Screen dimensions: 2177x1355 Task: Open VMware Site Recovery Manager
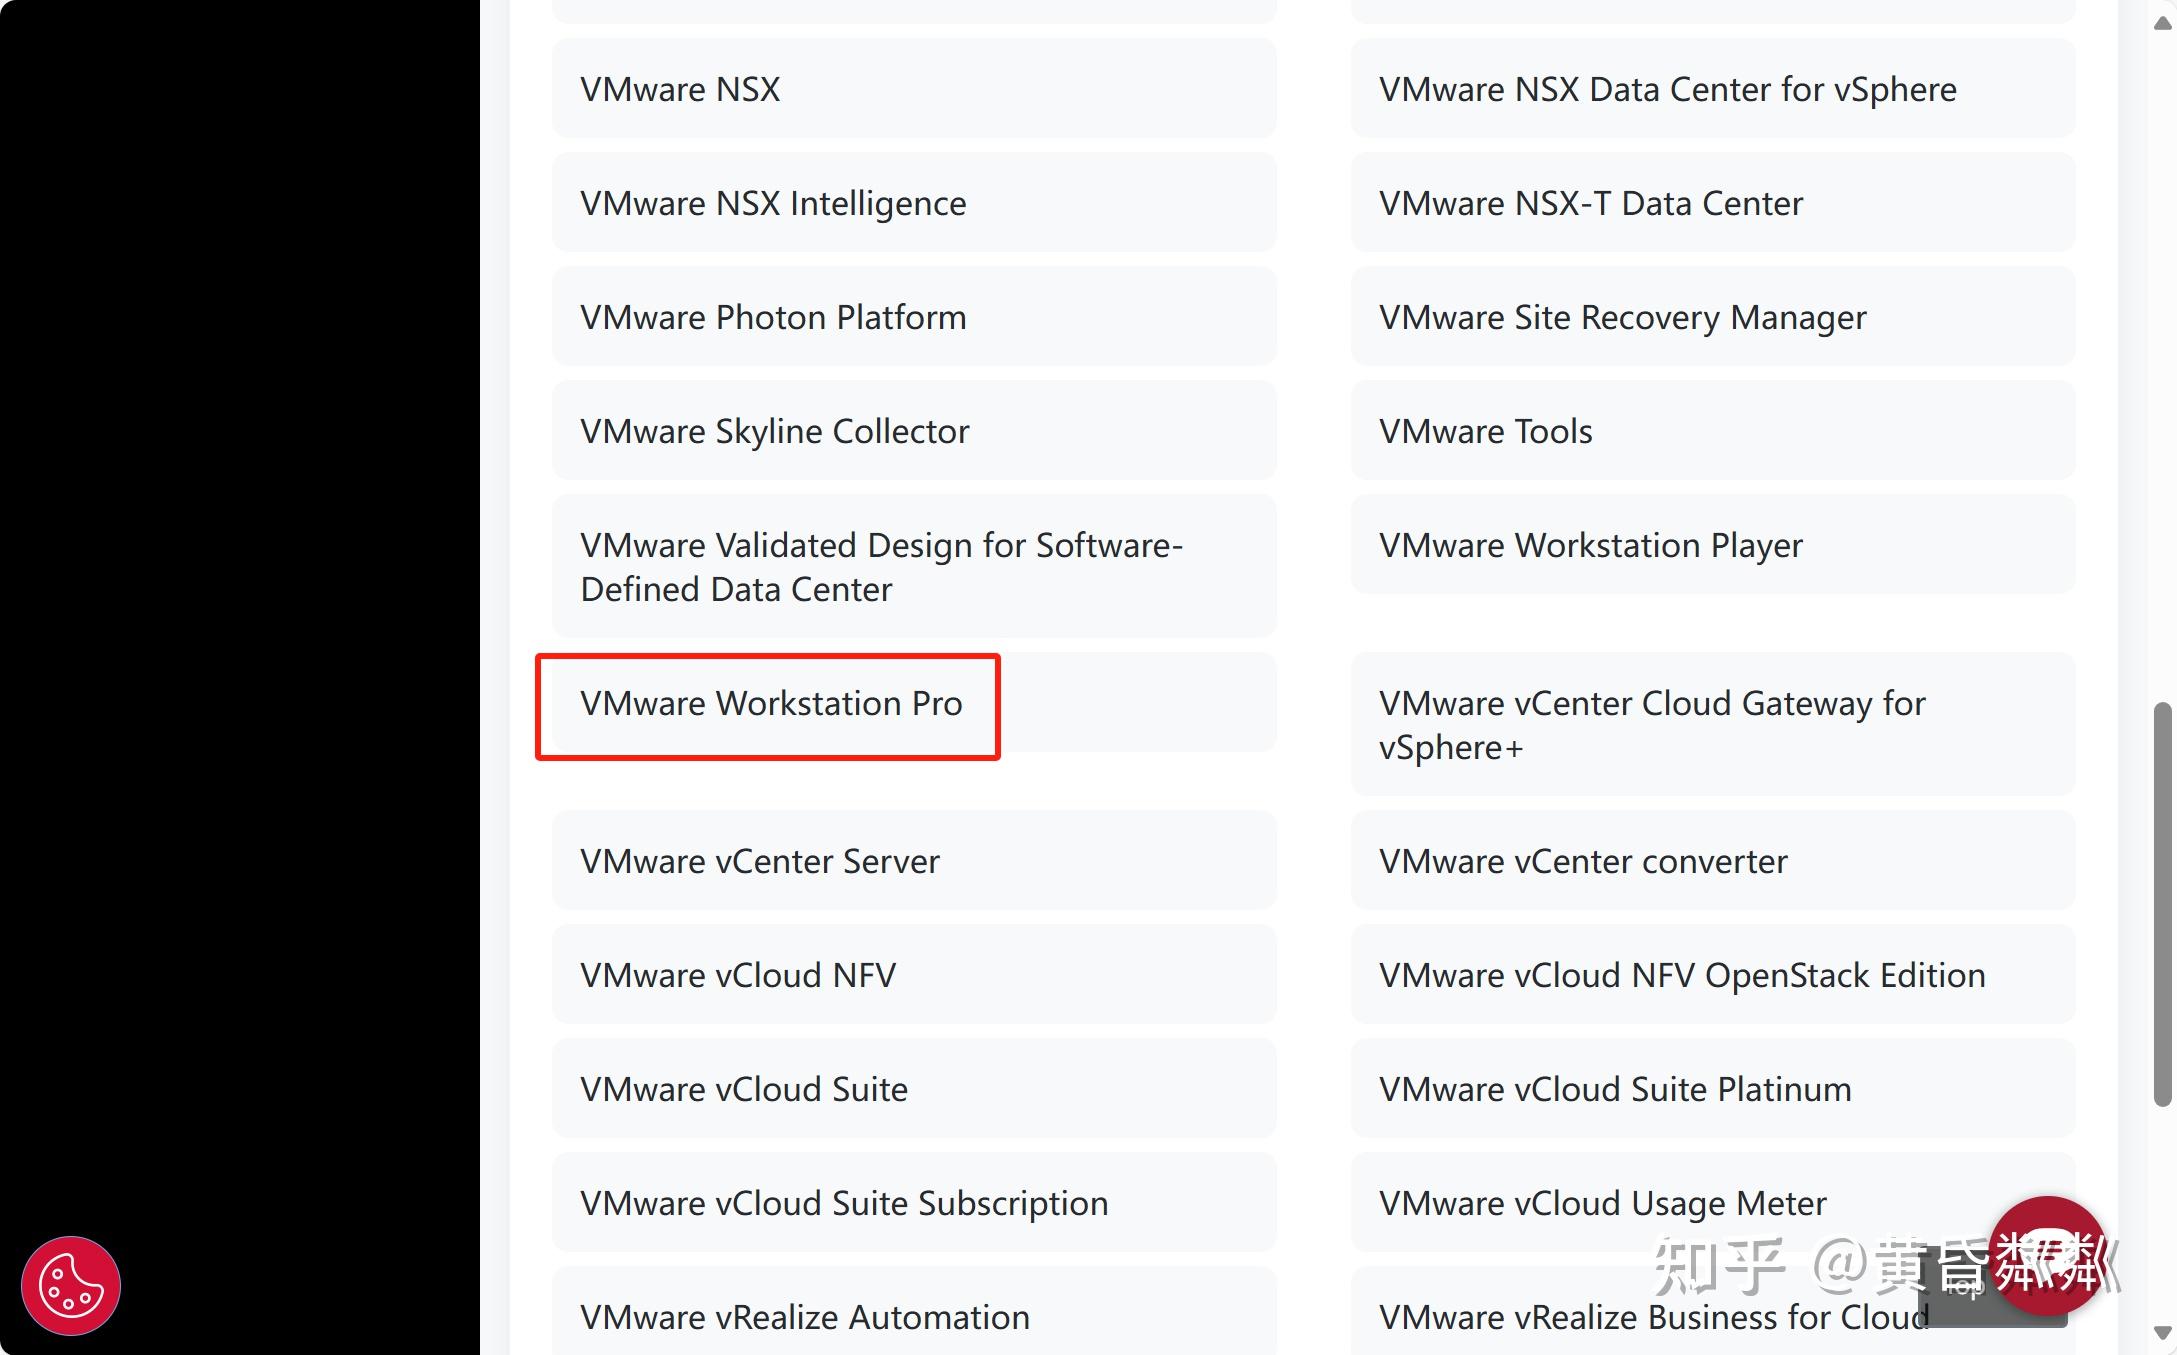tap(1622, 318)
